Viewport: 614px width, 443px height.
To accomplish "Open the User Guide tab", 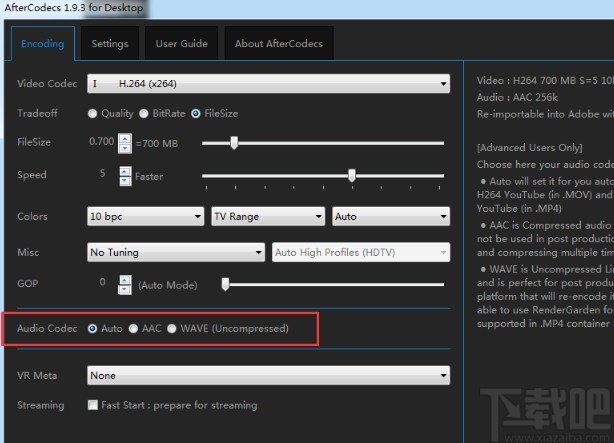I will [182, 43].
